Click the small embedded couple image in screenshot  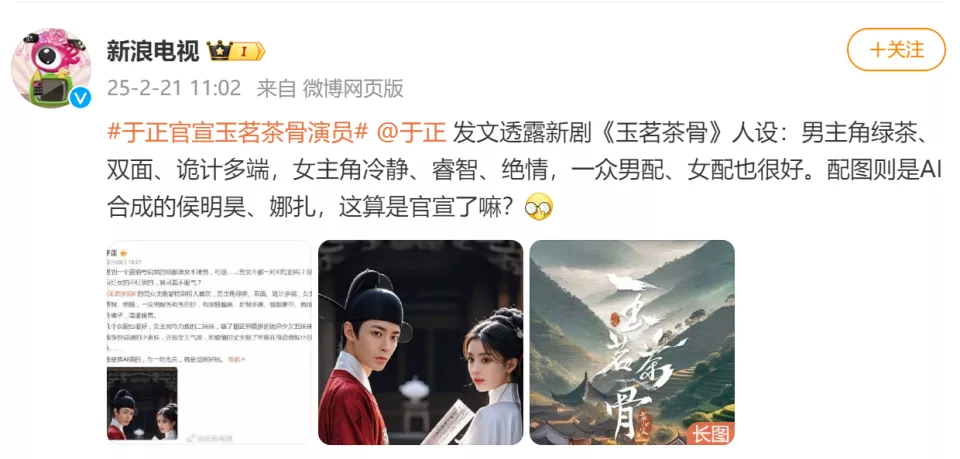(142, 403)
